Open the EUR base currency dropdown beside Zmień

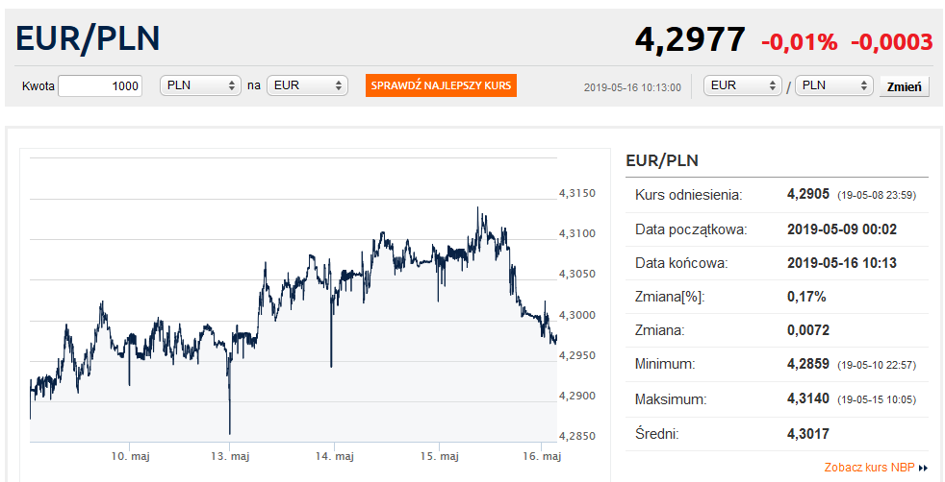click(x=743, y=86)
